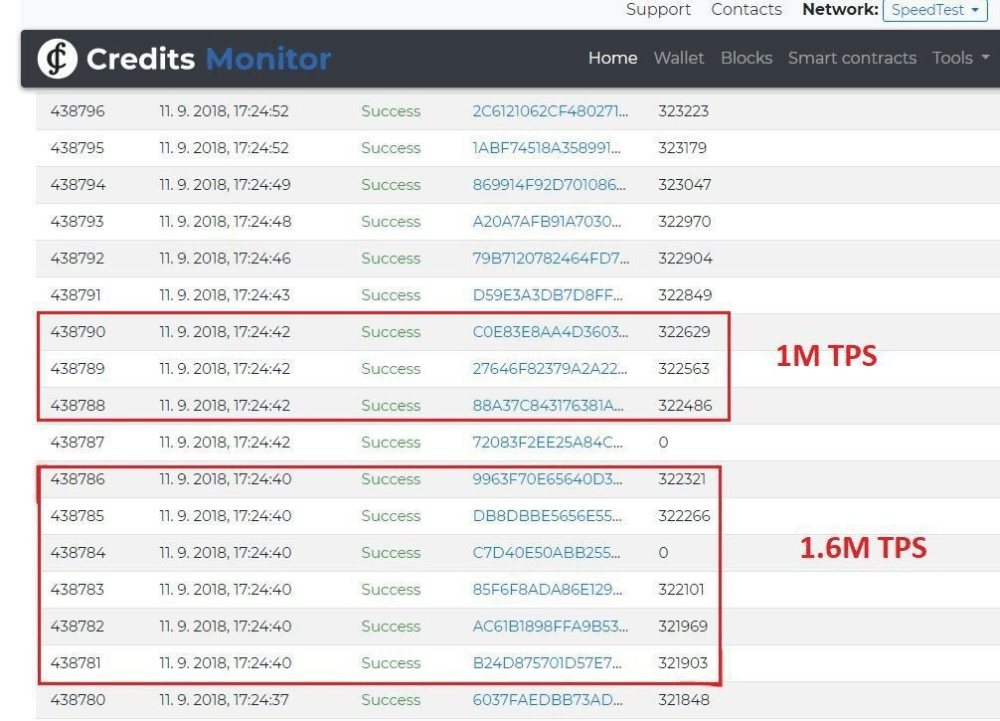Click block number 438781

tap(76, 663)
